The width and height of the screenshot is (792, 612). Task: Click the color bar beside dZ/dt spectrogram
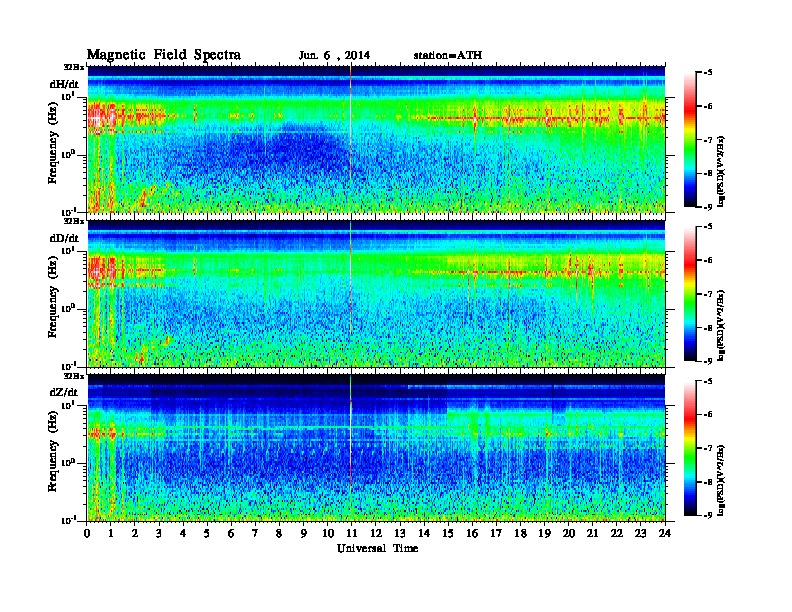point(690,448)
